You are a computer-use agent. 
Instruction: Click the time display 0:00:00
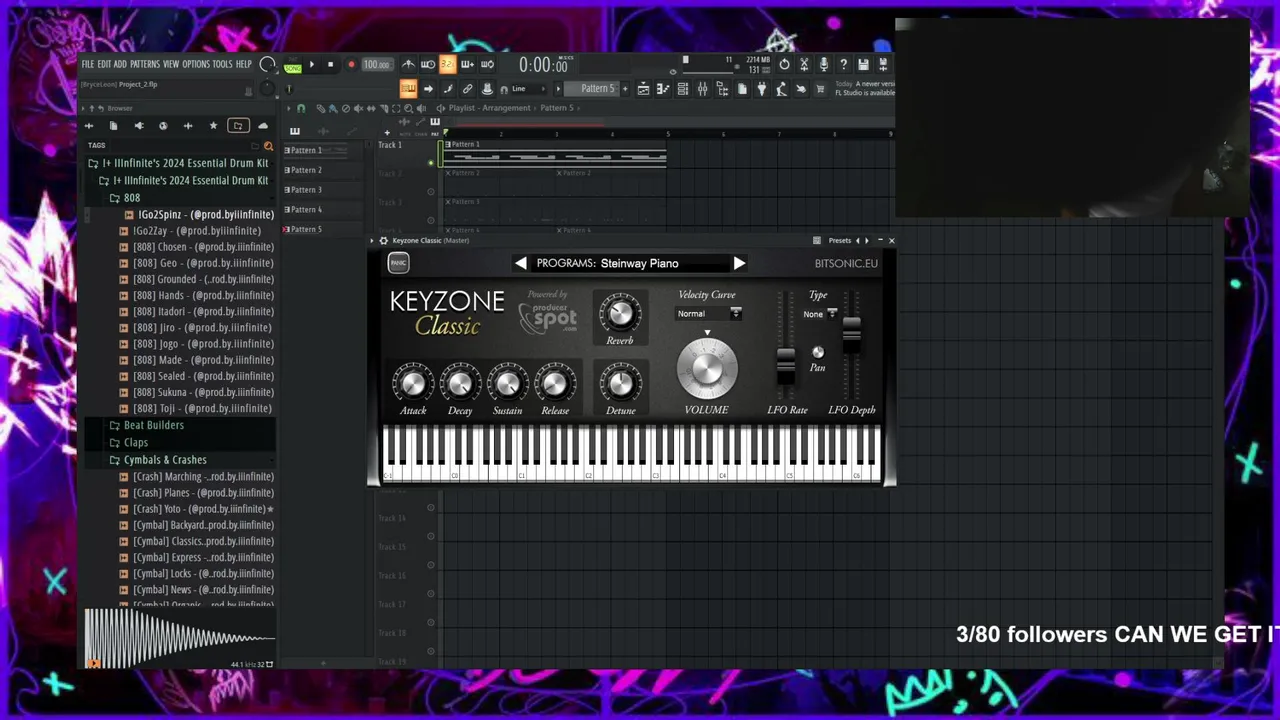[543, 65]
